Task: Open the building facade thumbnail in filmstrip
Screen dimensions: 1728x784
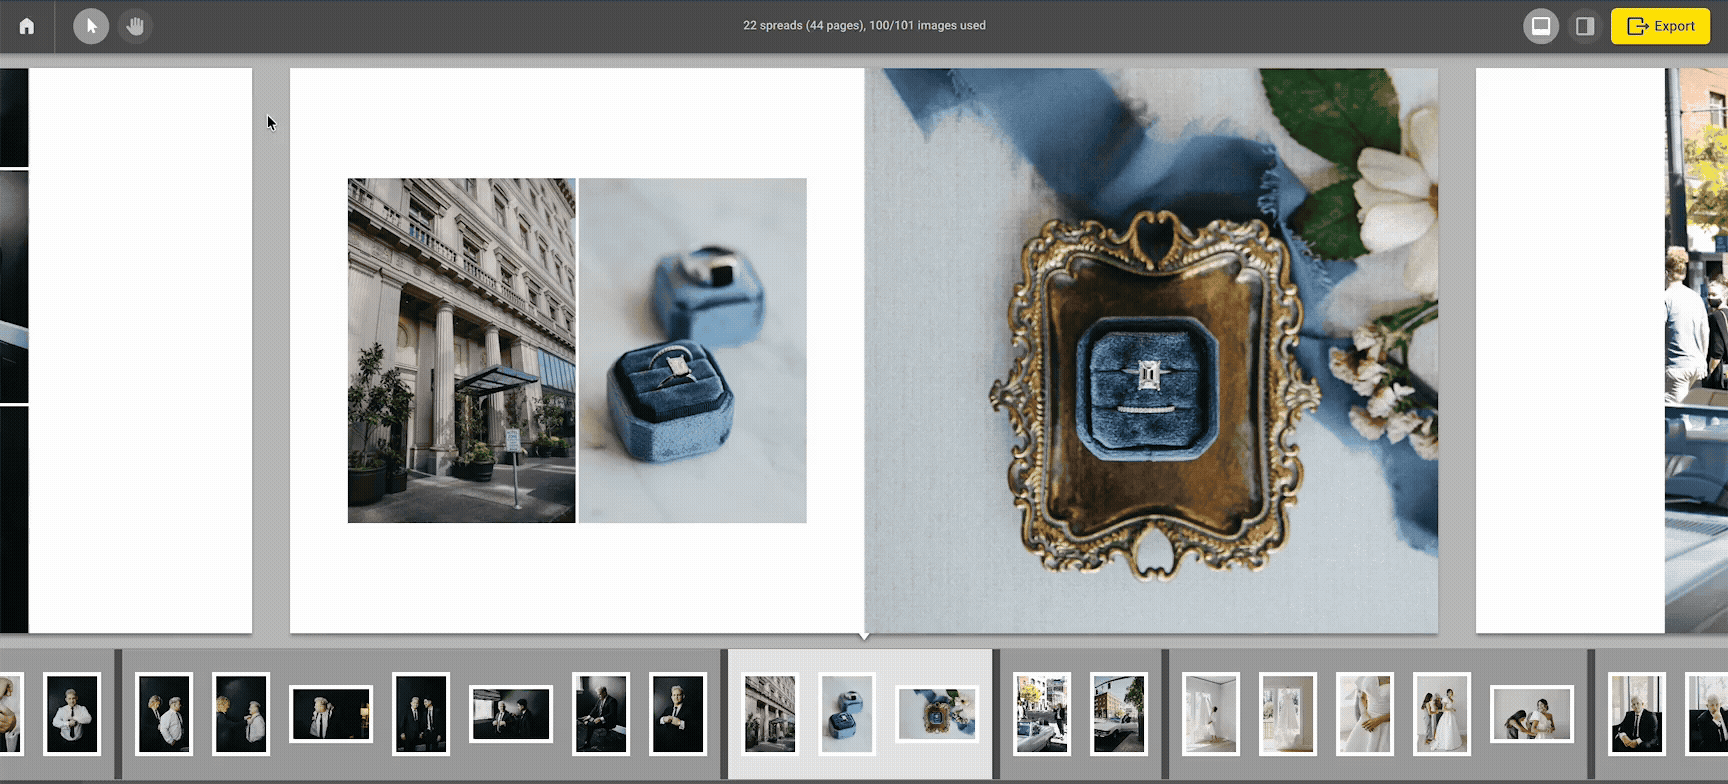Action: click(x=770, y=714)
